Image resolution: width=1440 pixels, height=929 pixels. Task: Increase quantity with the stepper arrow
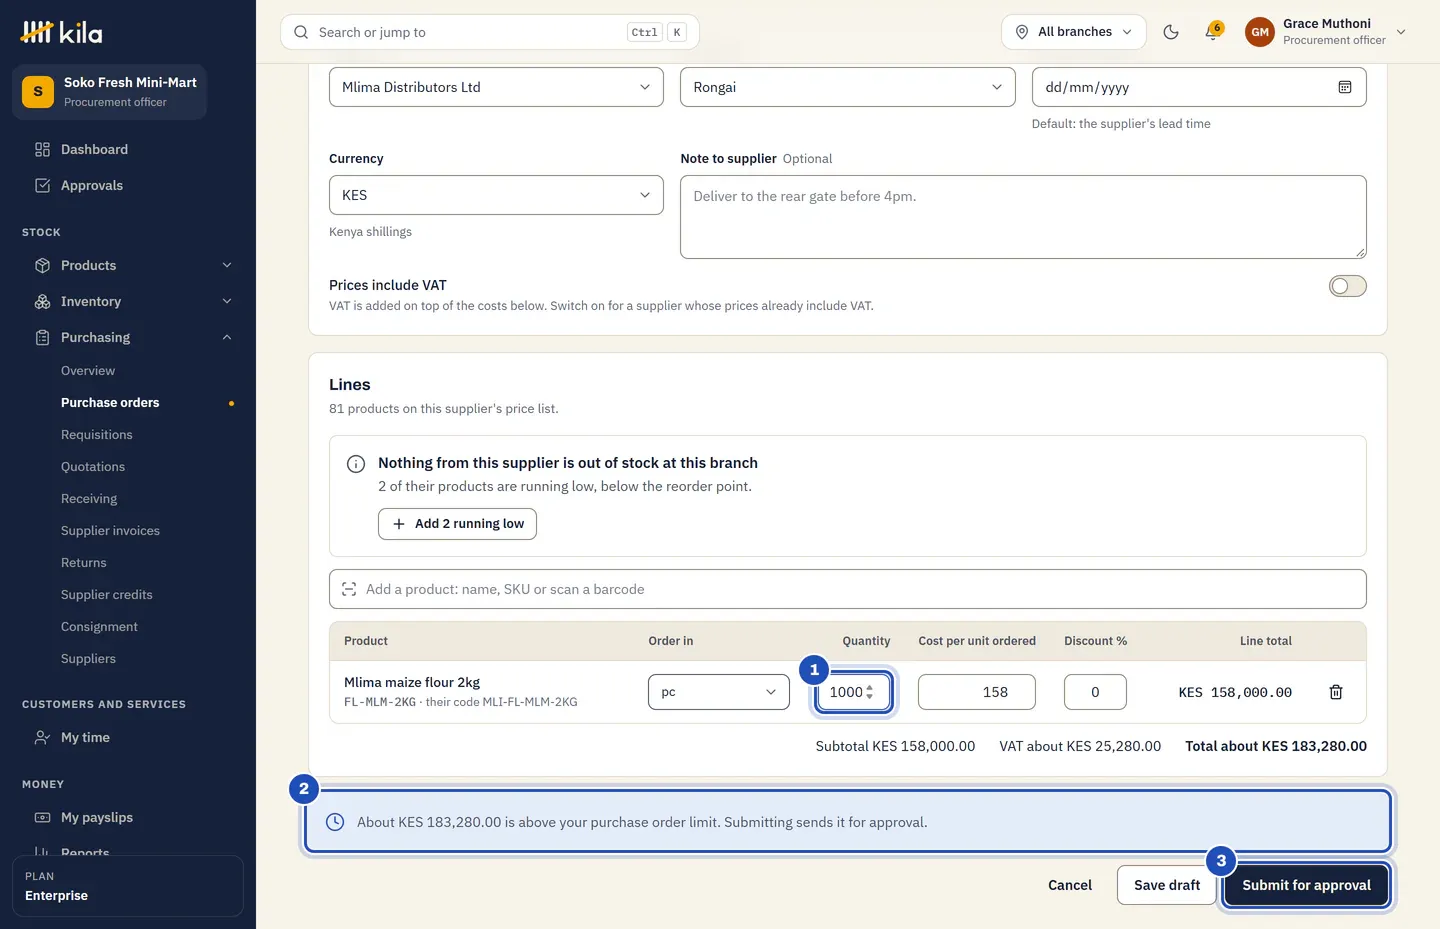point(869,687)
